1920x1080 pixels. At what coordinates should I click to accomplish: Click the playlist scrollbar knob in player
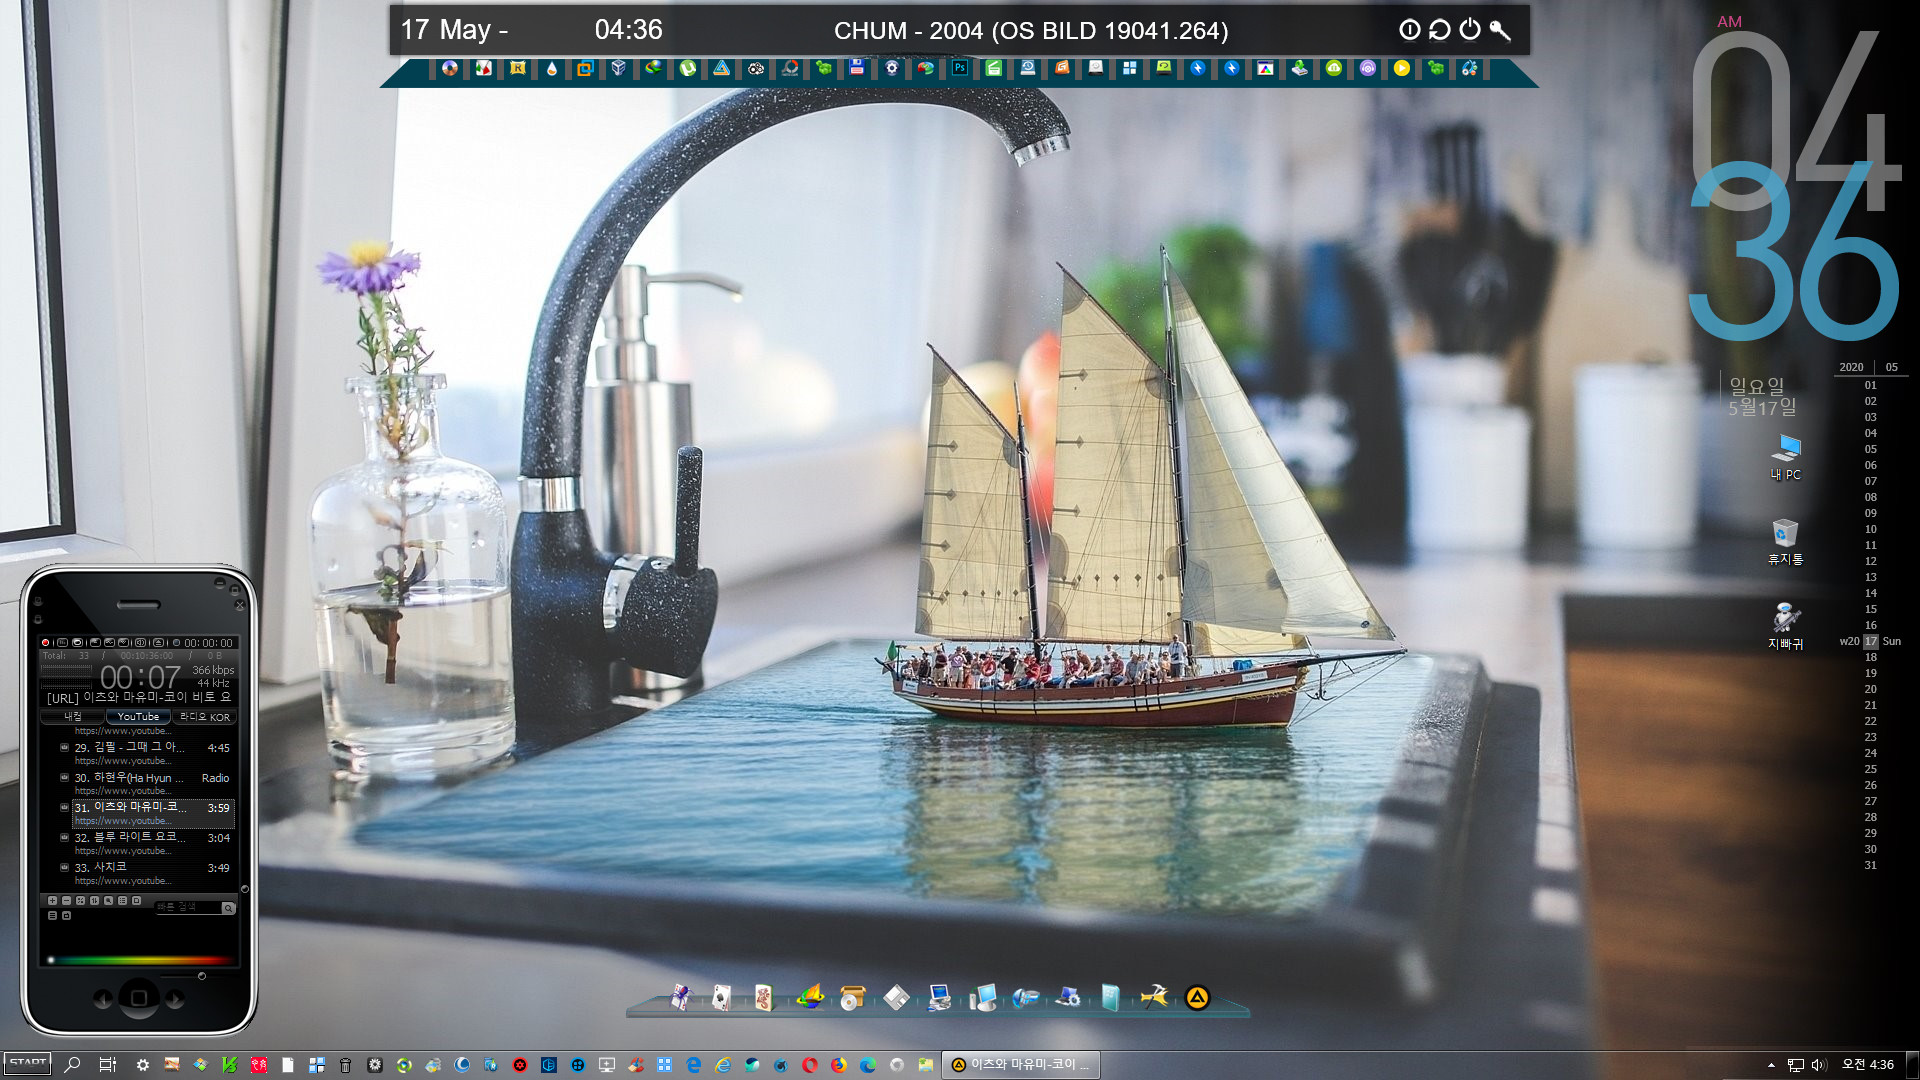tap(244, 888)
